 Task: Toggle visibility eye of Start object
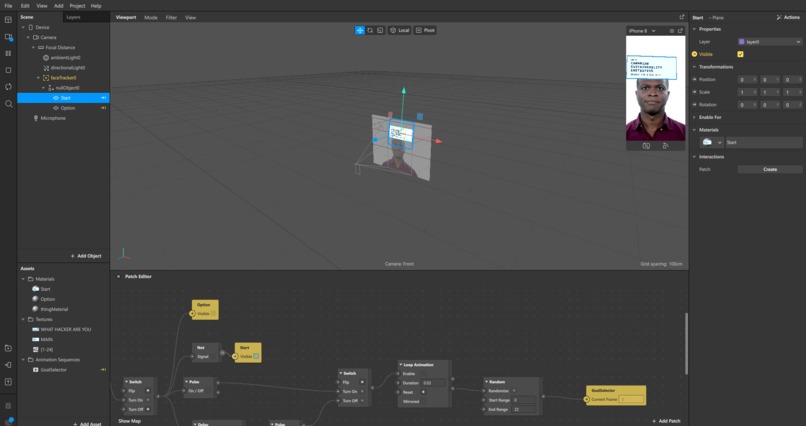pos(56,98)
